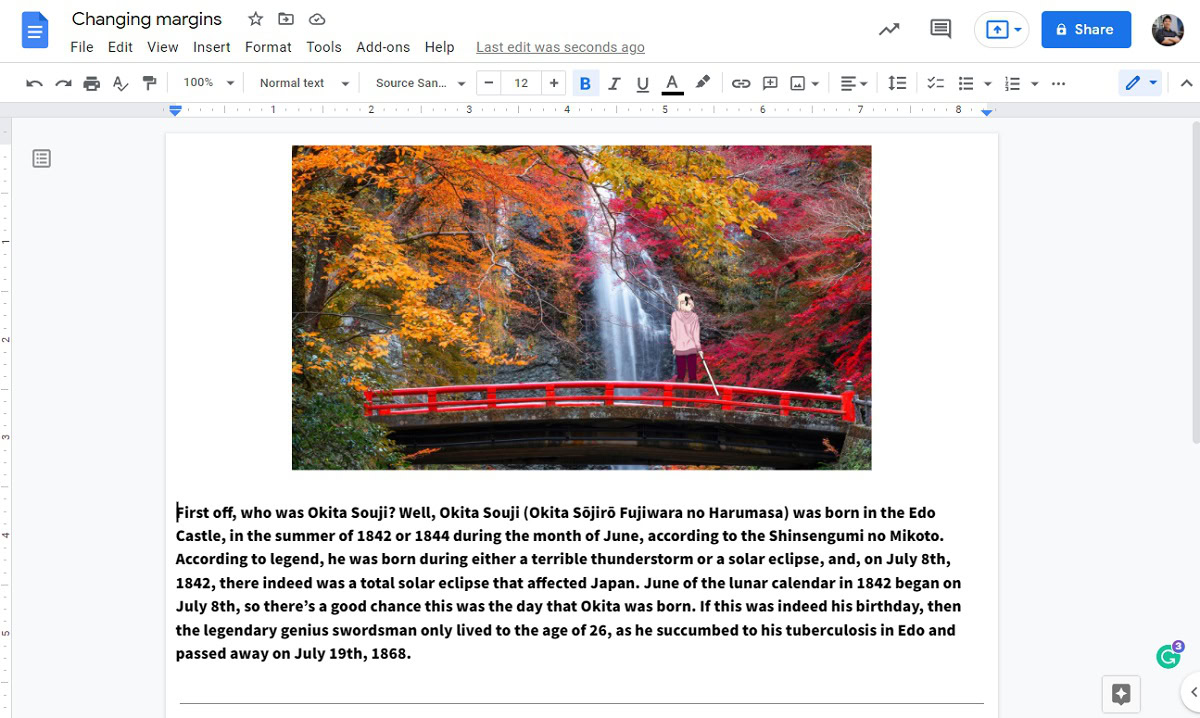Open the 'Last edit was seconds ago' link
The image size is (1200, 718).
tap(560, 47)
